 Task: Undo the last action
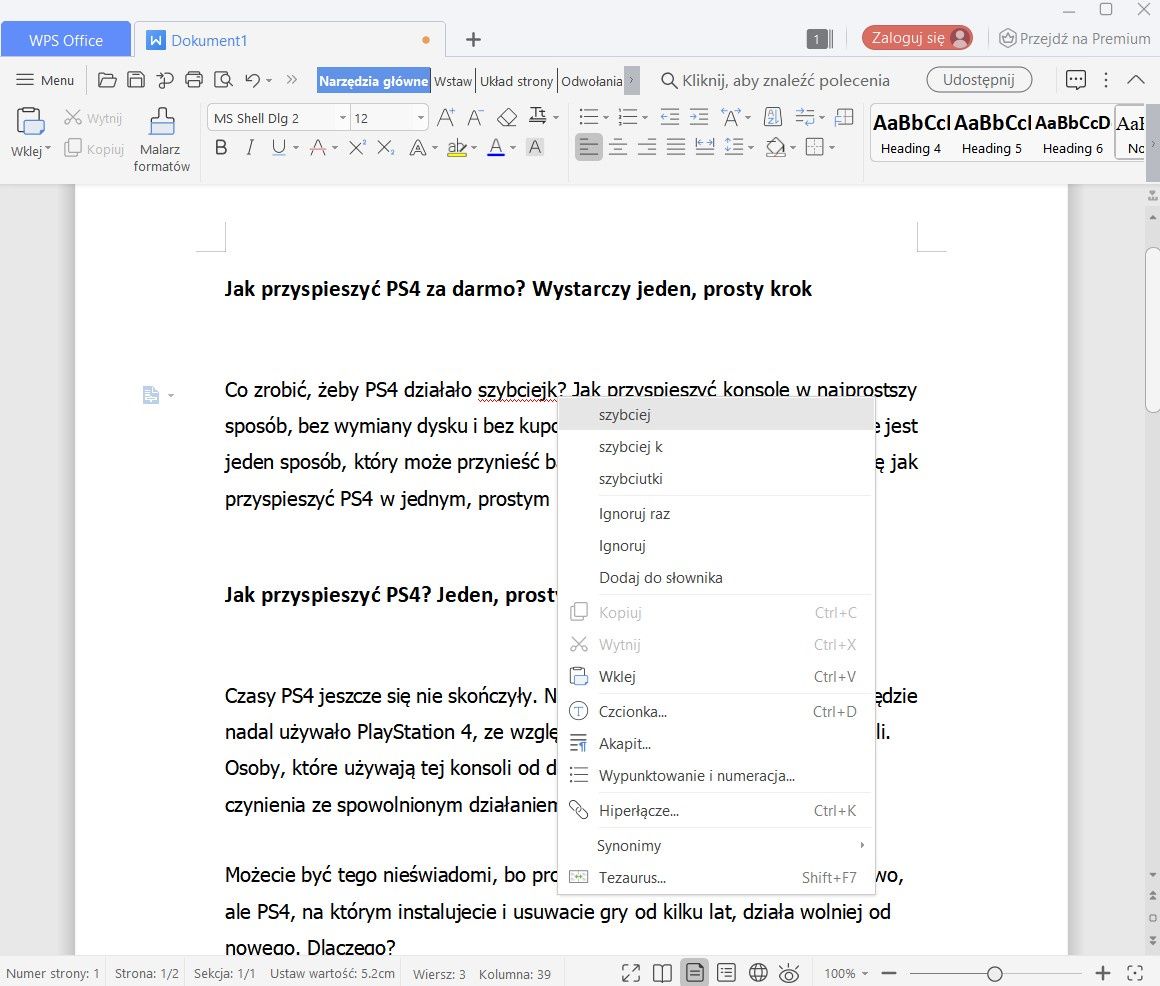click(252, 80)
